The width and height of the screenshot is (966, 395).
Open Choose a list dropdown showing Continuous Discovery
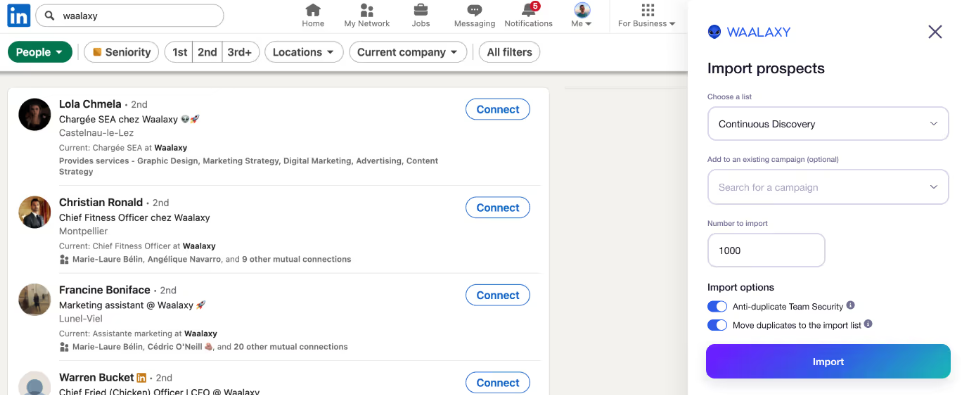[x=828, y=124]
